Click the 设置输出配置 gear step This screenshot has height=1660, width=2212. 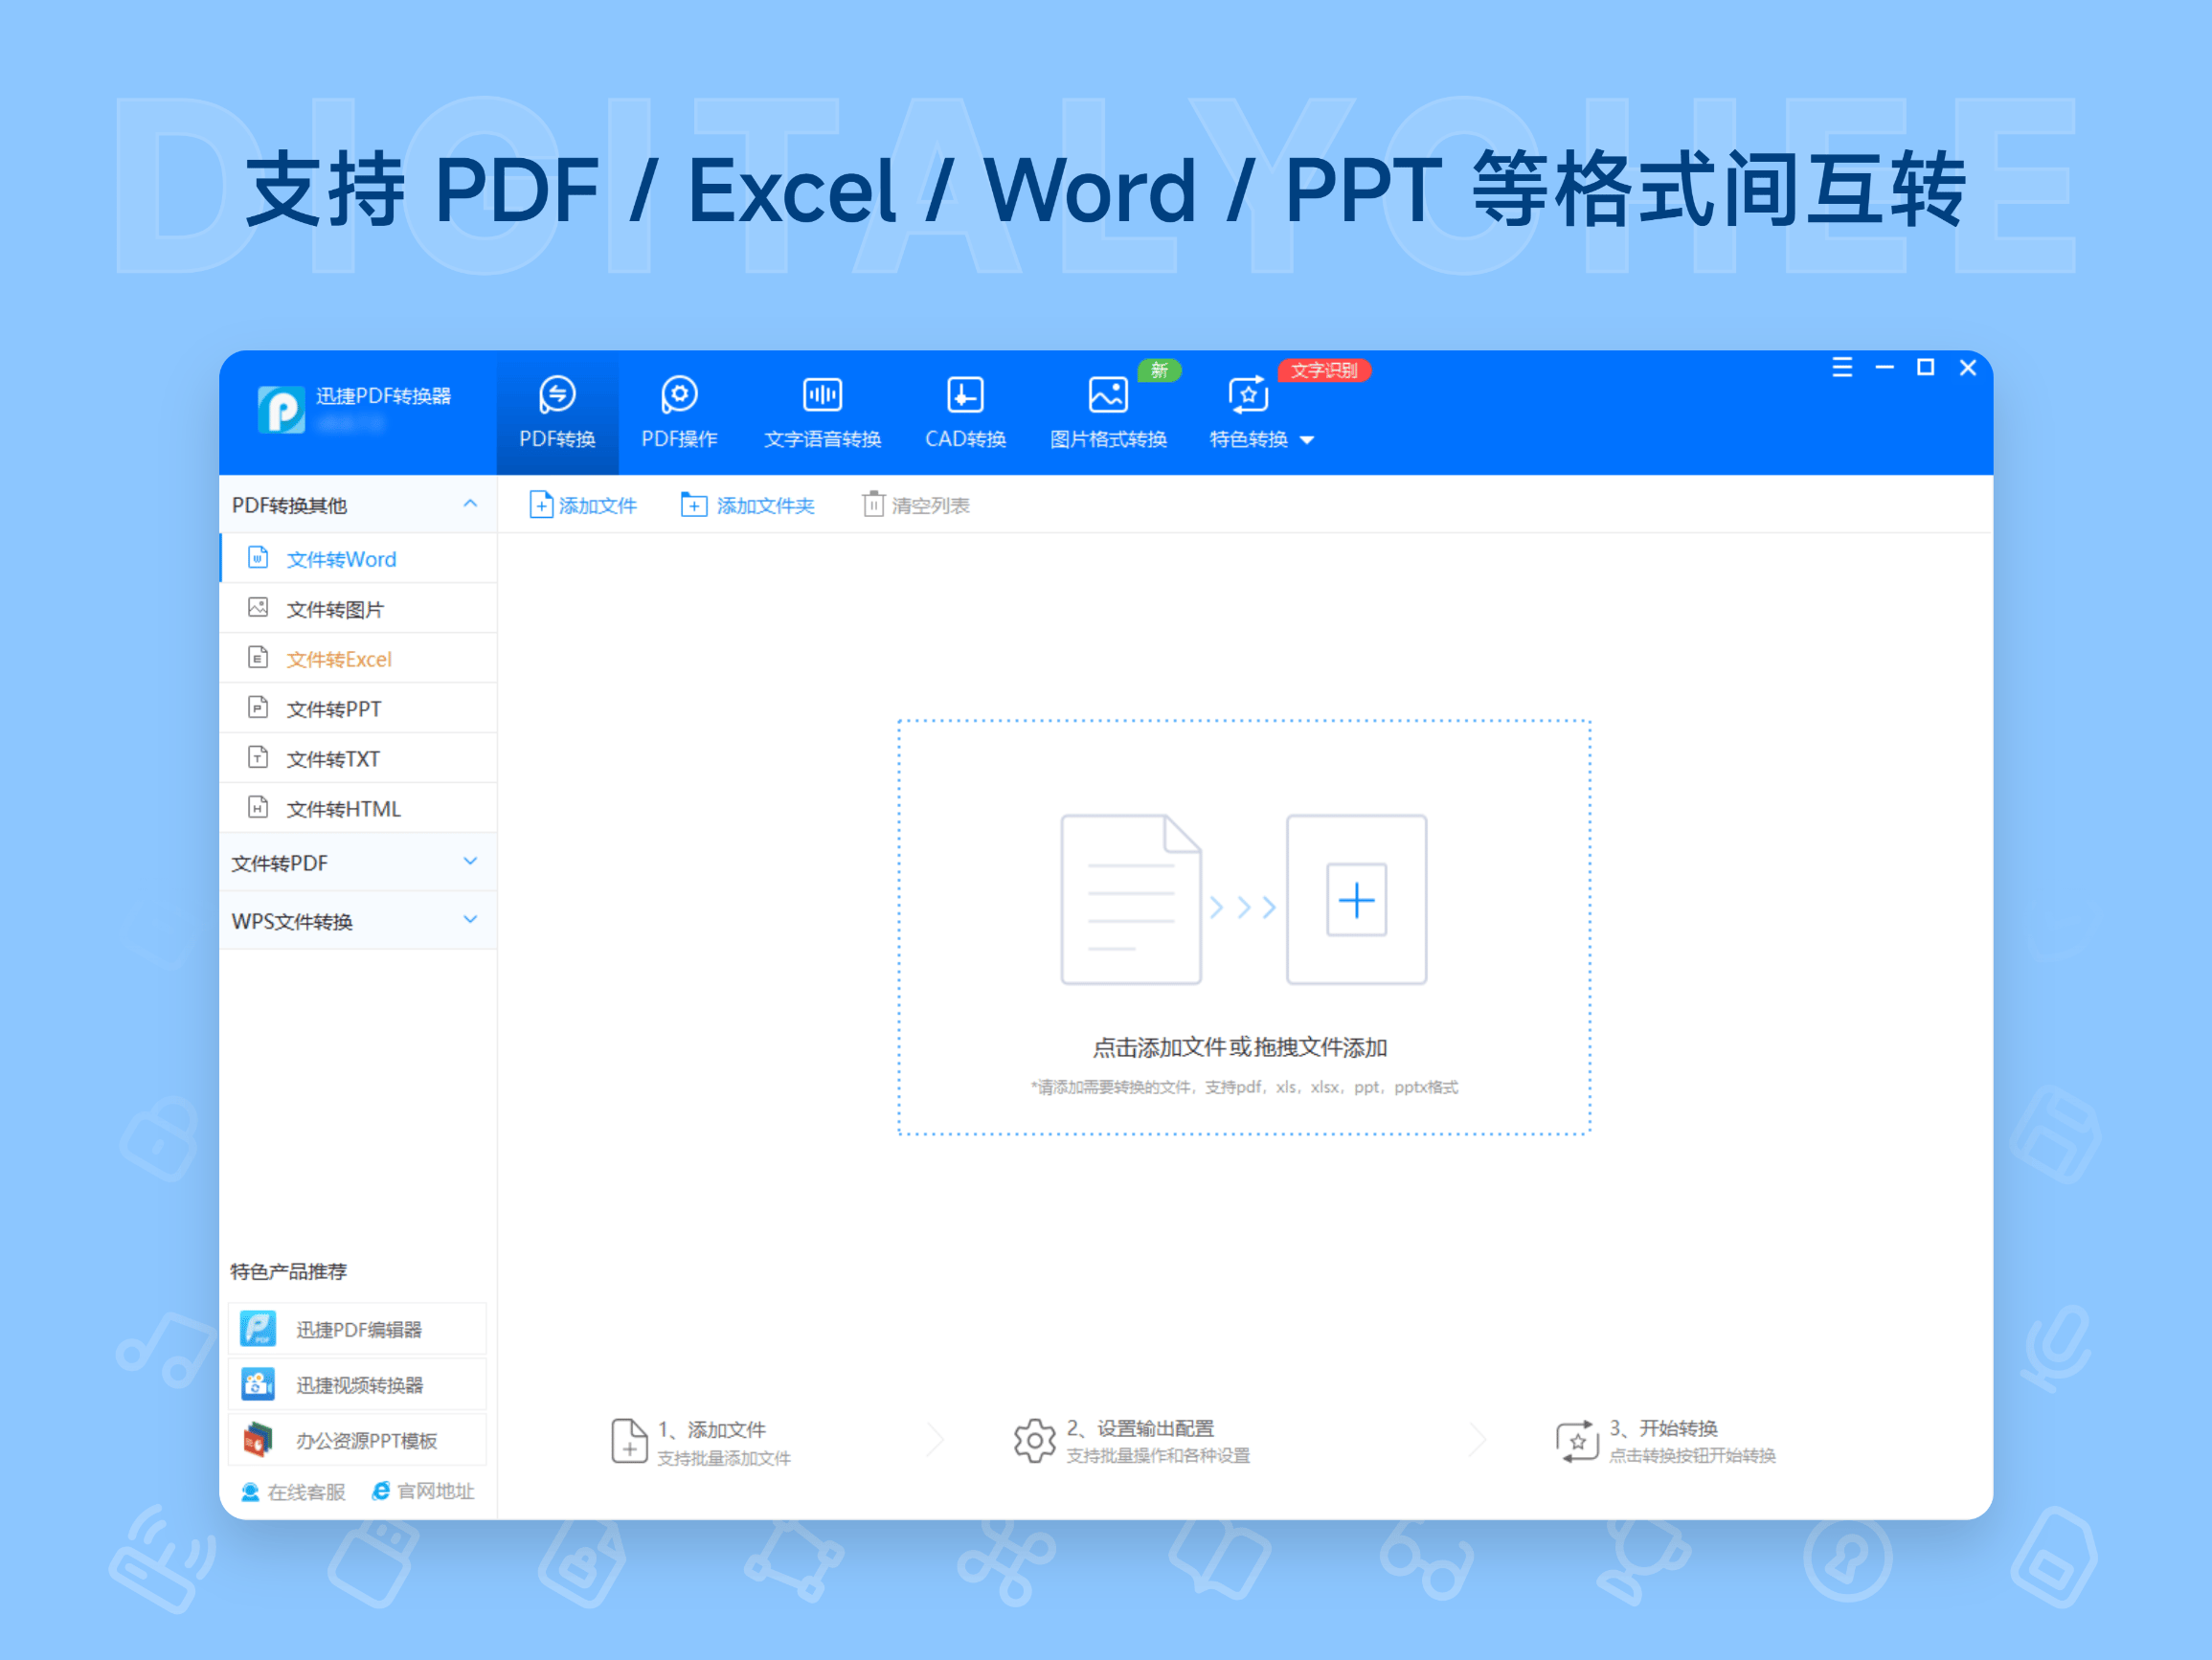pyautogui.click(x=1033, y=1440)
